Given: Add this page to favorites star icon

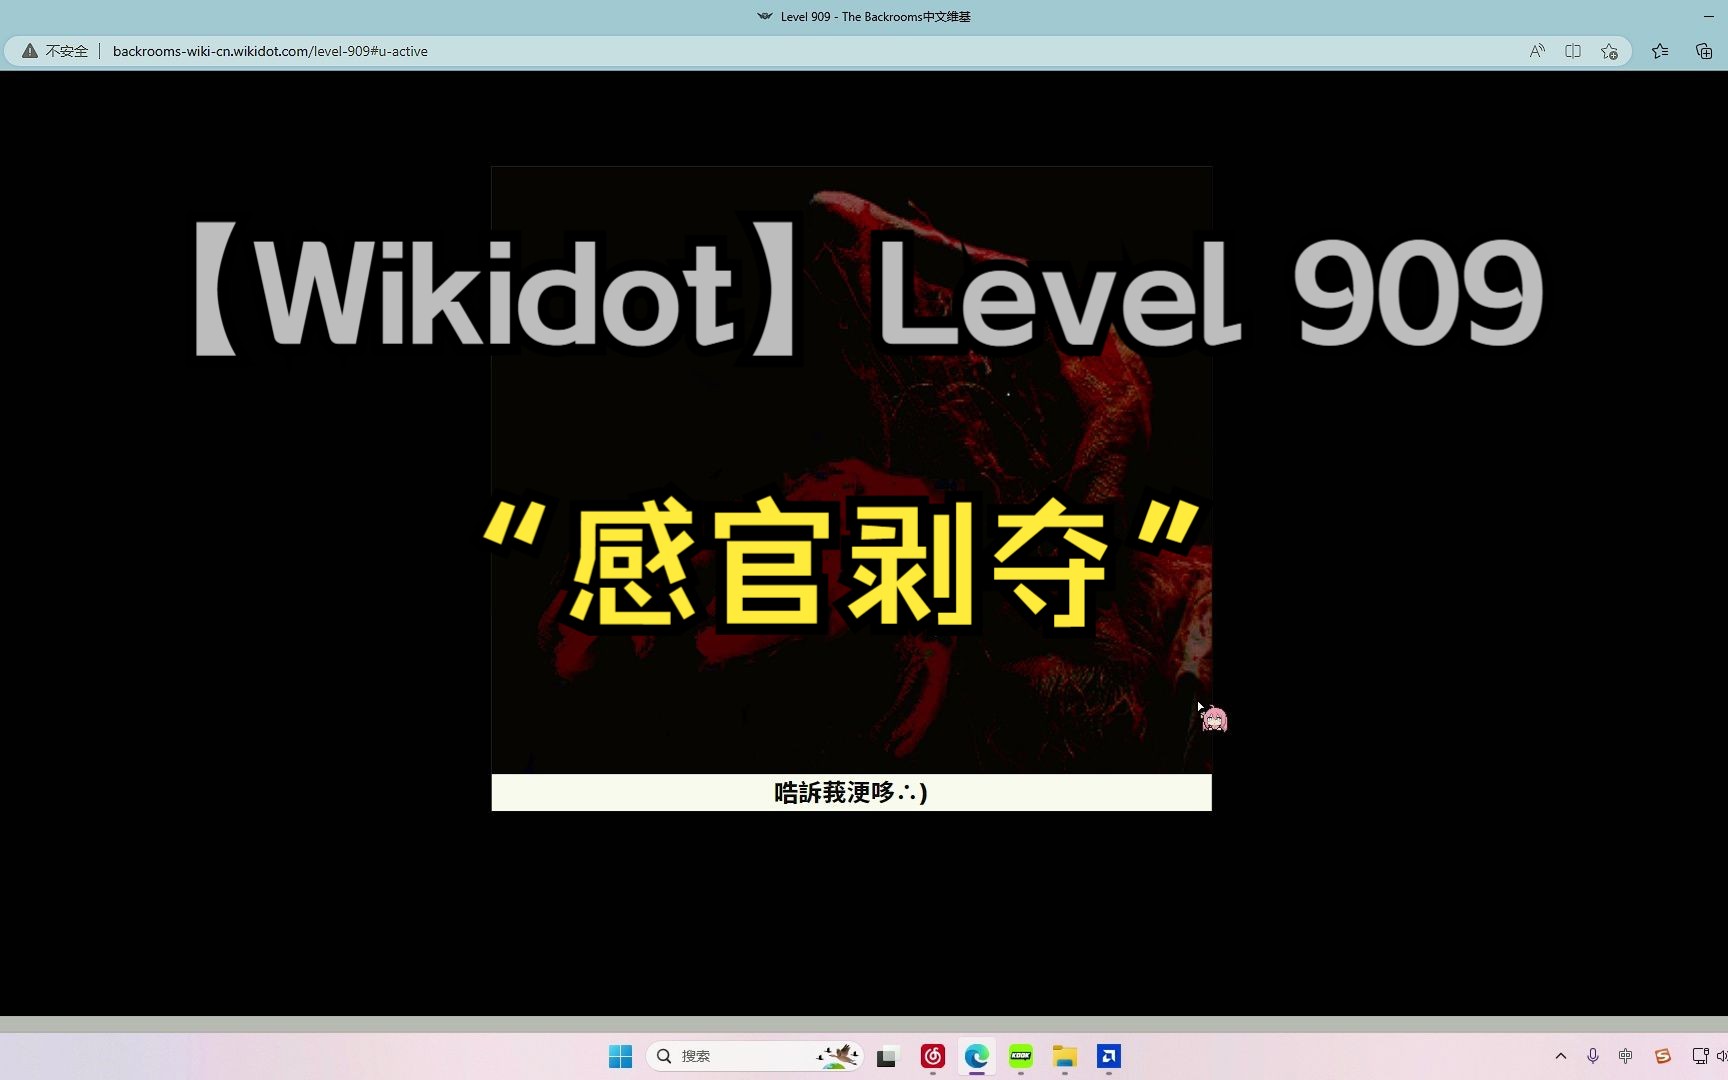Looking at the screenshot, I should pyautogui.click(x=1609, y=51).
